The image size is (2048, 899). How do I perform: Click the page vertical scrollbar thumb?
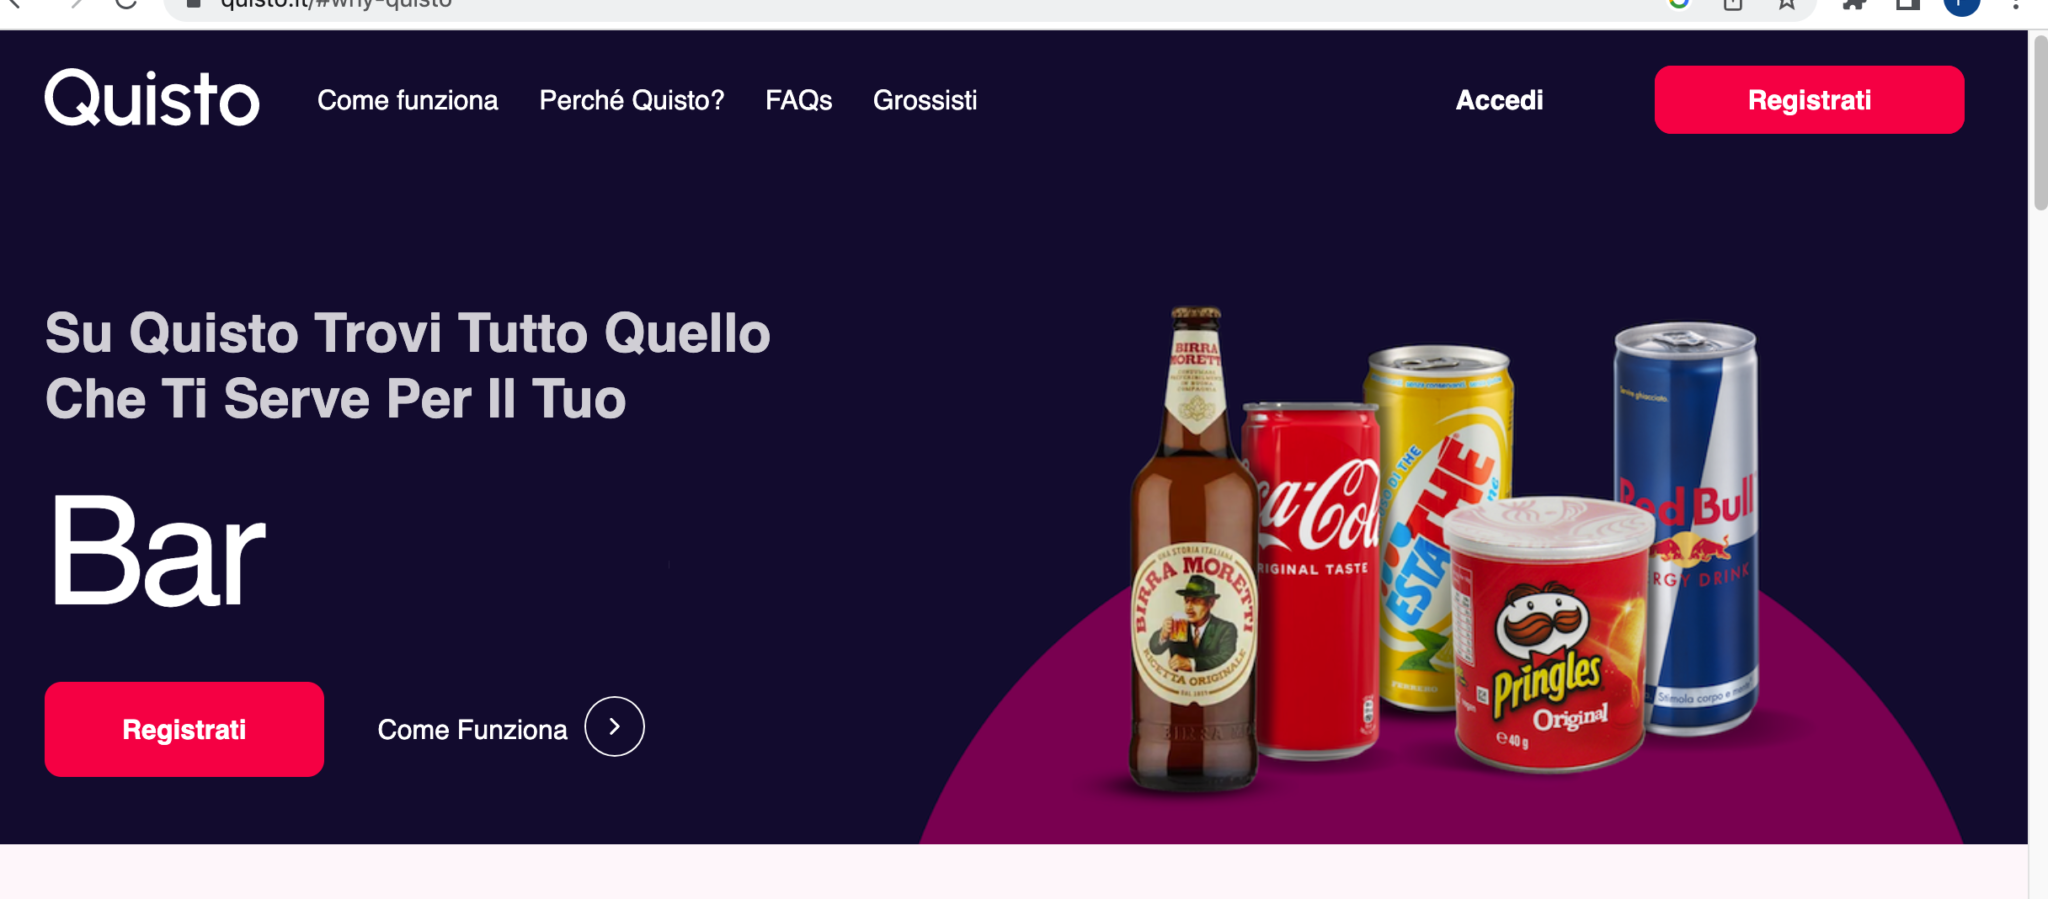[x=2040, y=120]
